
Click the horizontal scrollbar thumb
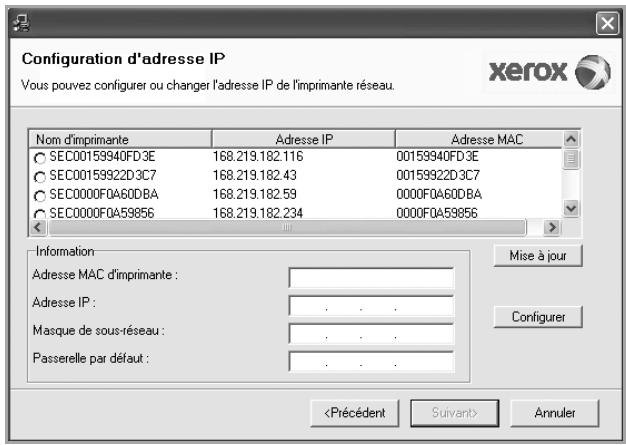tap(287, 227)
